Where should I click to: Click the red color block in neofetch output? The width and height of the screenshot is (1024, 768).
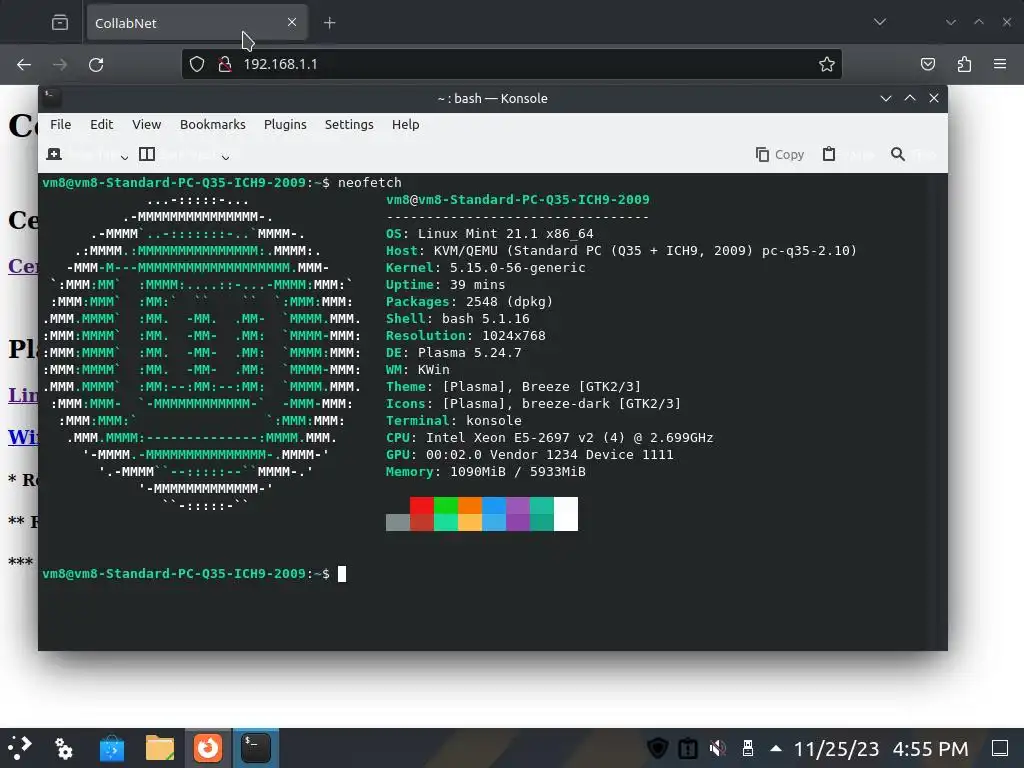422,505
